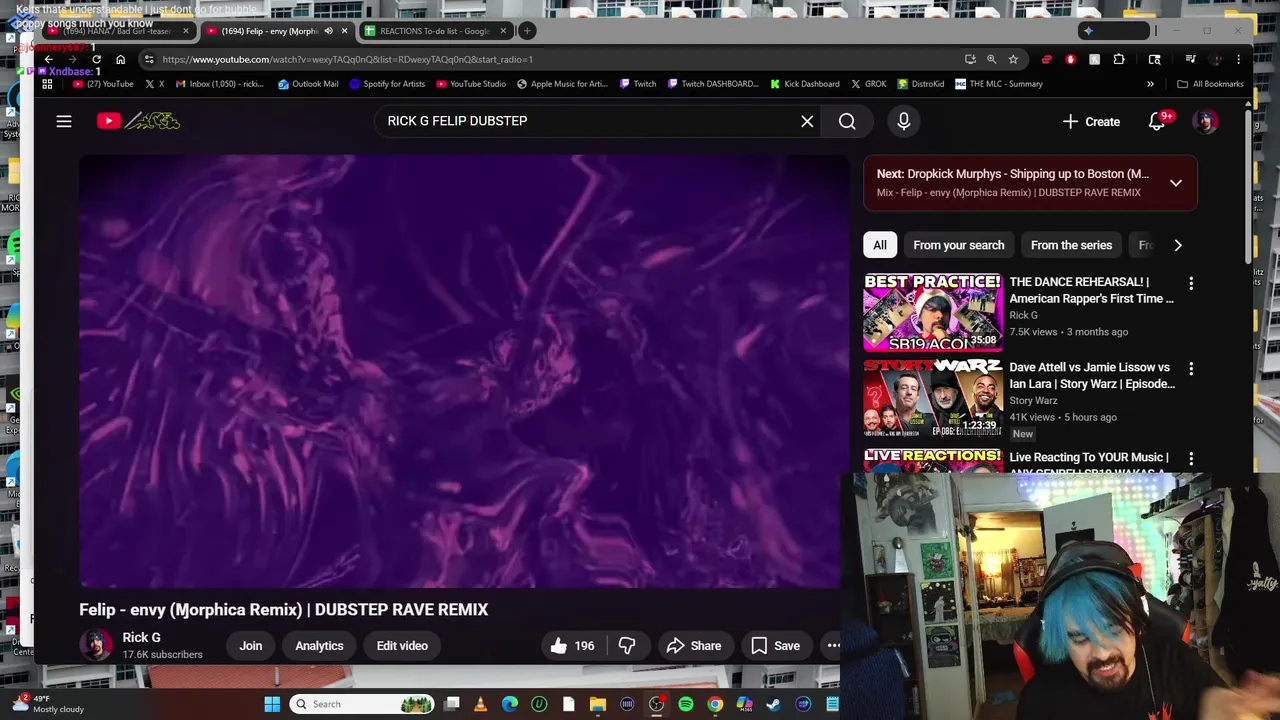Image resolution: width=1280 pixels, height=720 pixels.
Task: Open the YouTube hamburger guide menu
Action: click(x=64, y=121)
